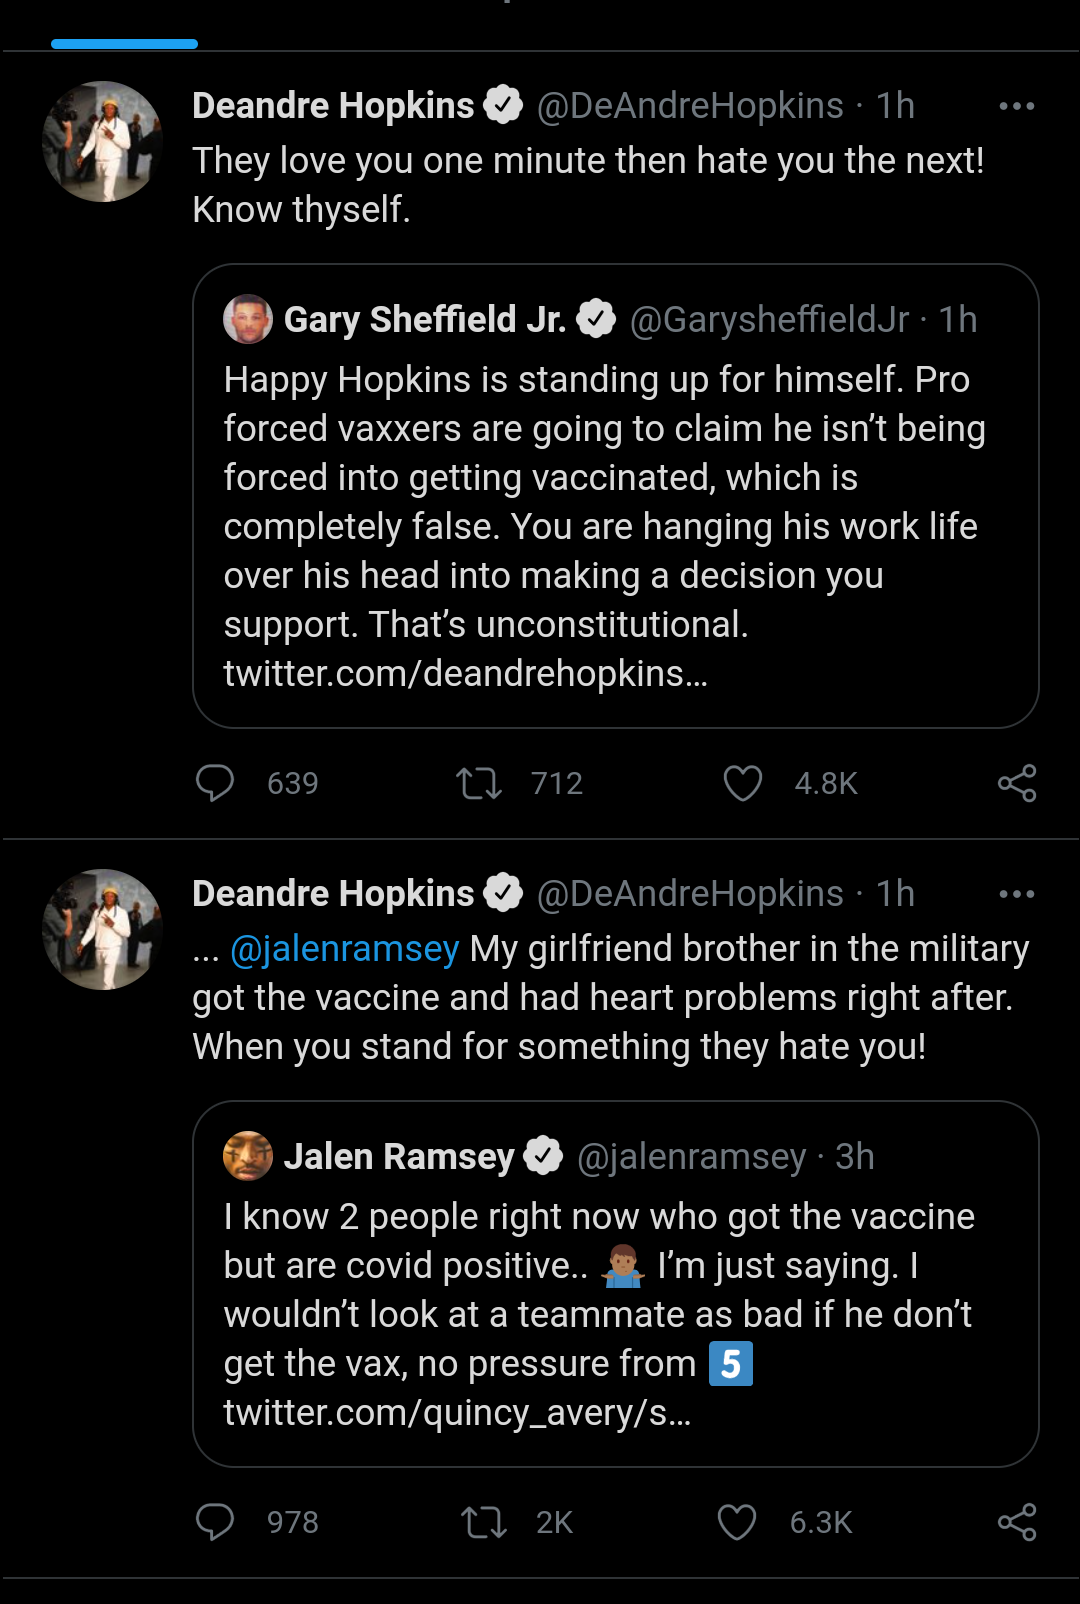This screenshot has height=1604, width=1080.
Task: Open Jalen Ramsey's quoted tweet
Action: 615,1290
